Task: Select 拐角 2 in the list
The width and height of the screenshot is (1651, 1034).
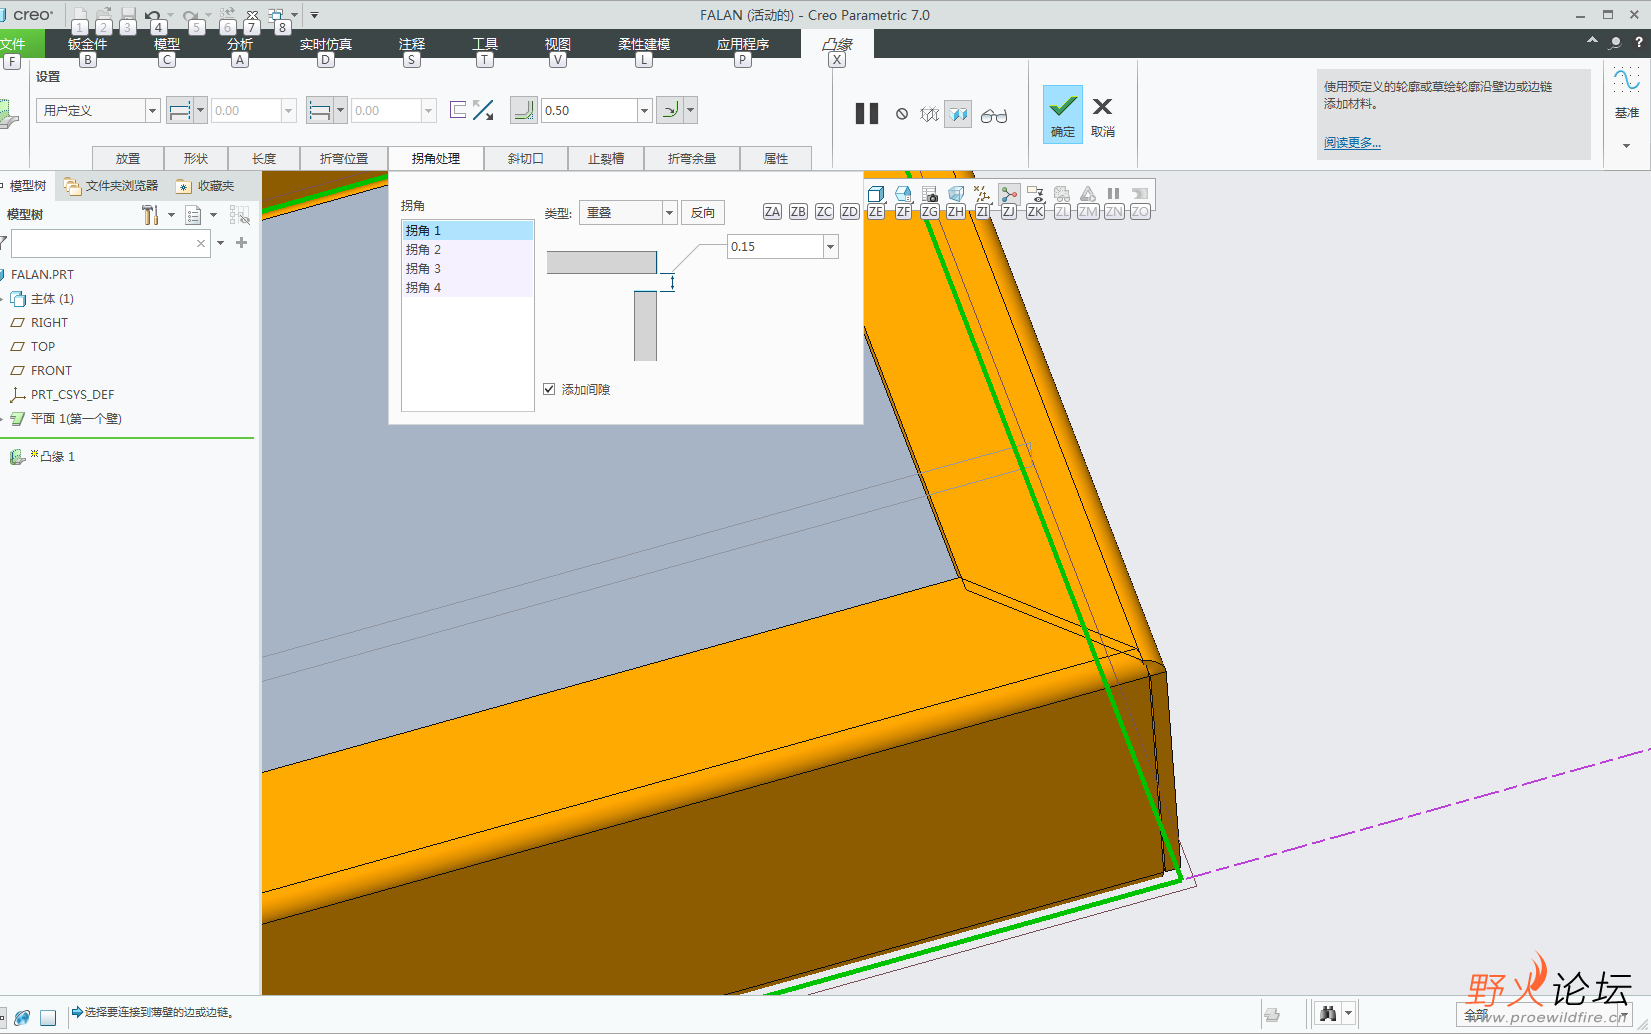Action: pos(468,249)
